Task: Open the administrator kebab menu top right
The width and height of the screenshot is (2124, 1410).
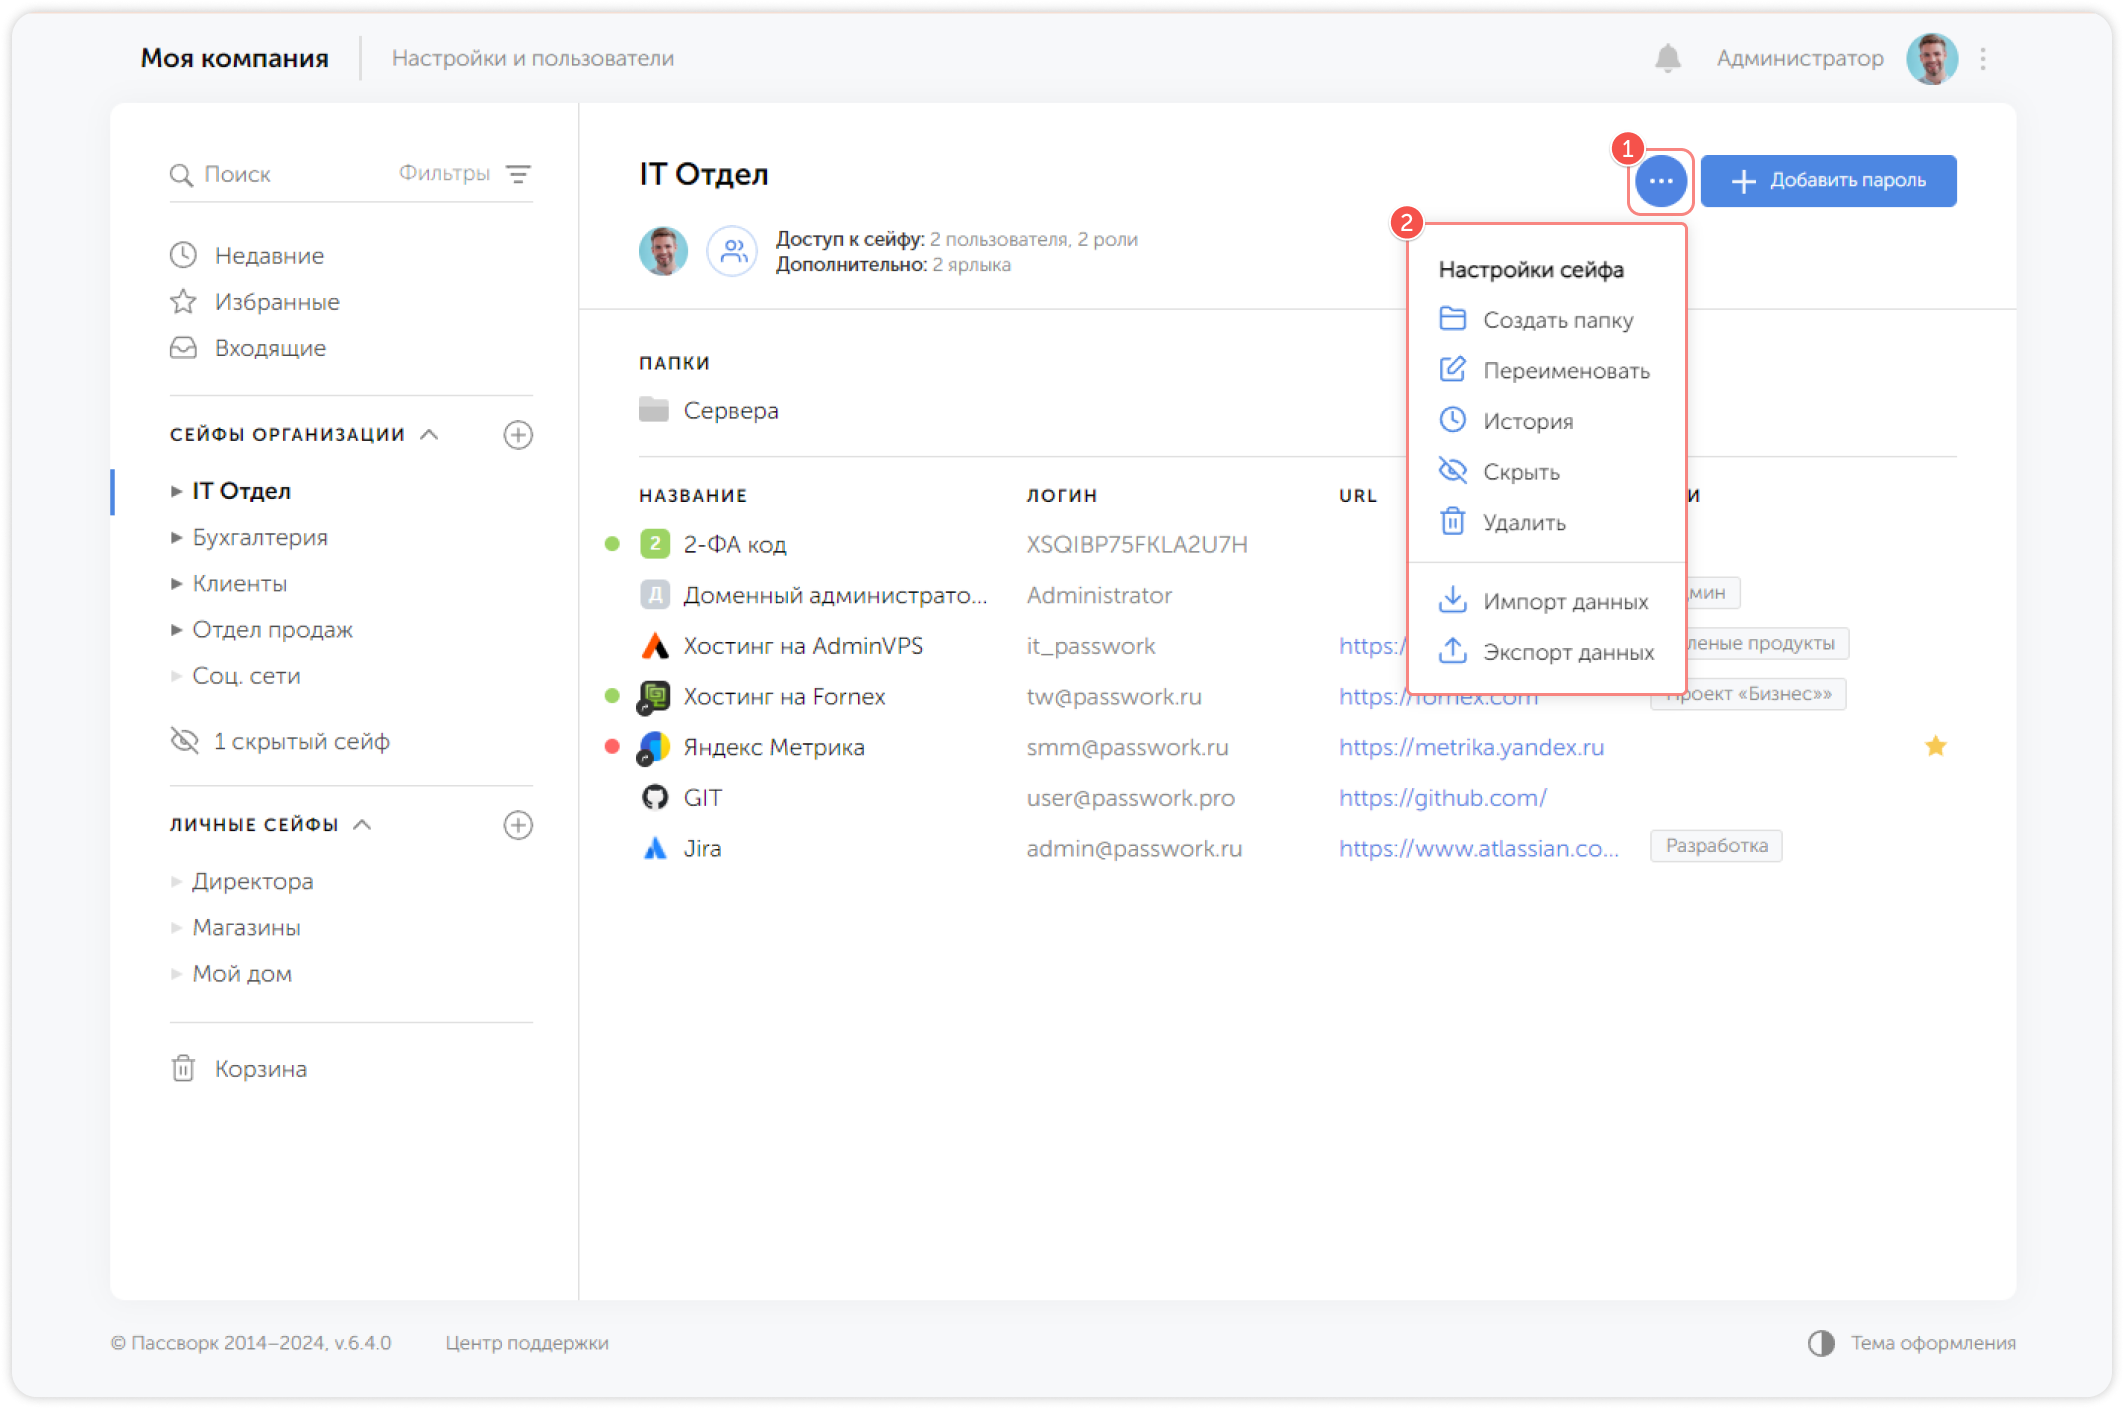Action: (1983, 59)
